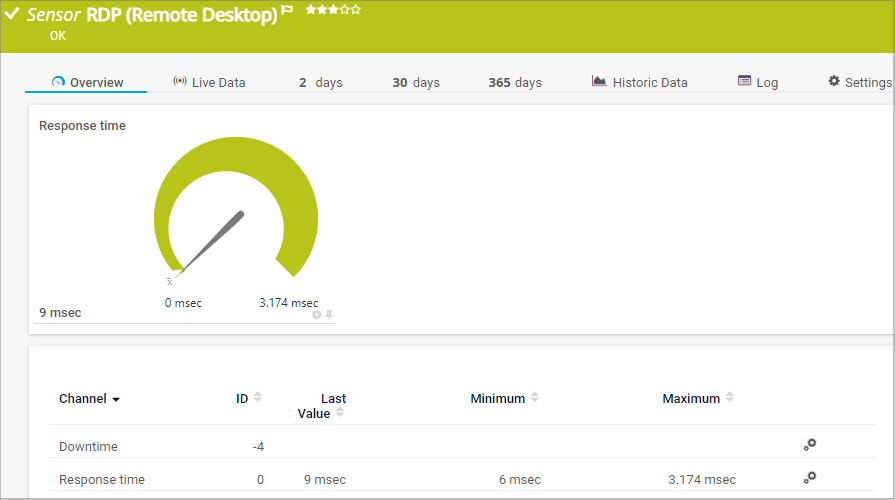Click the Response time channel row name
The width and height of the screenshot is (895, 500).
102,479
